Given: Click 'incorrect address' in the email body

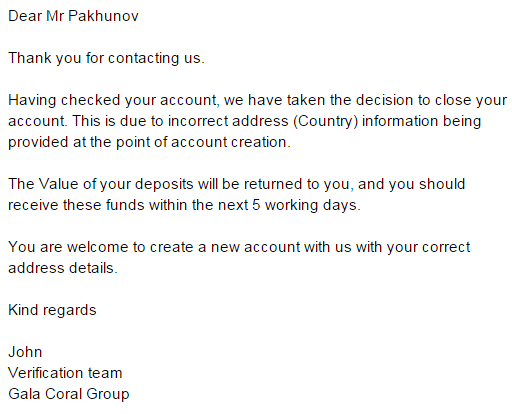Looking at the screenshot, I should point(228,121).
